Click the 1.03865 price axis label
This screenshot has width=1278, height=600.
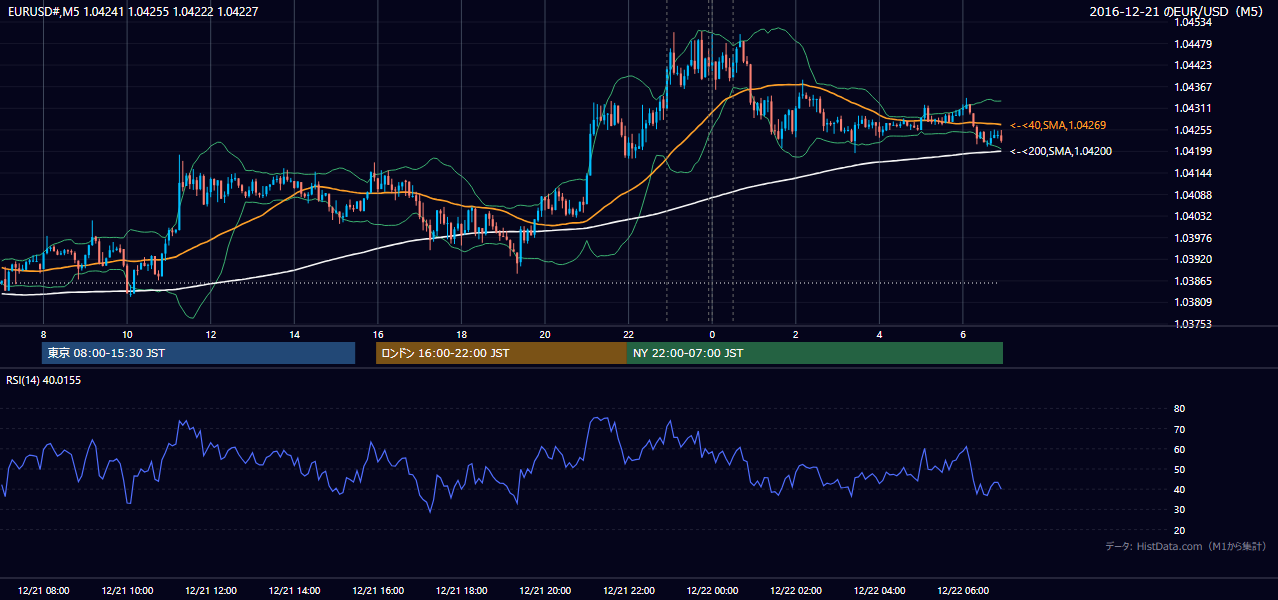[1193, 281]
